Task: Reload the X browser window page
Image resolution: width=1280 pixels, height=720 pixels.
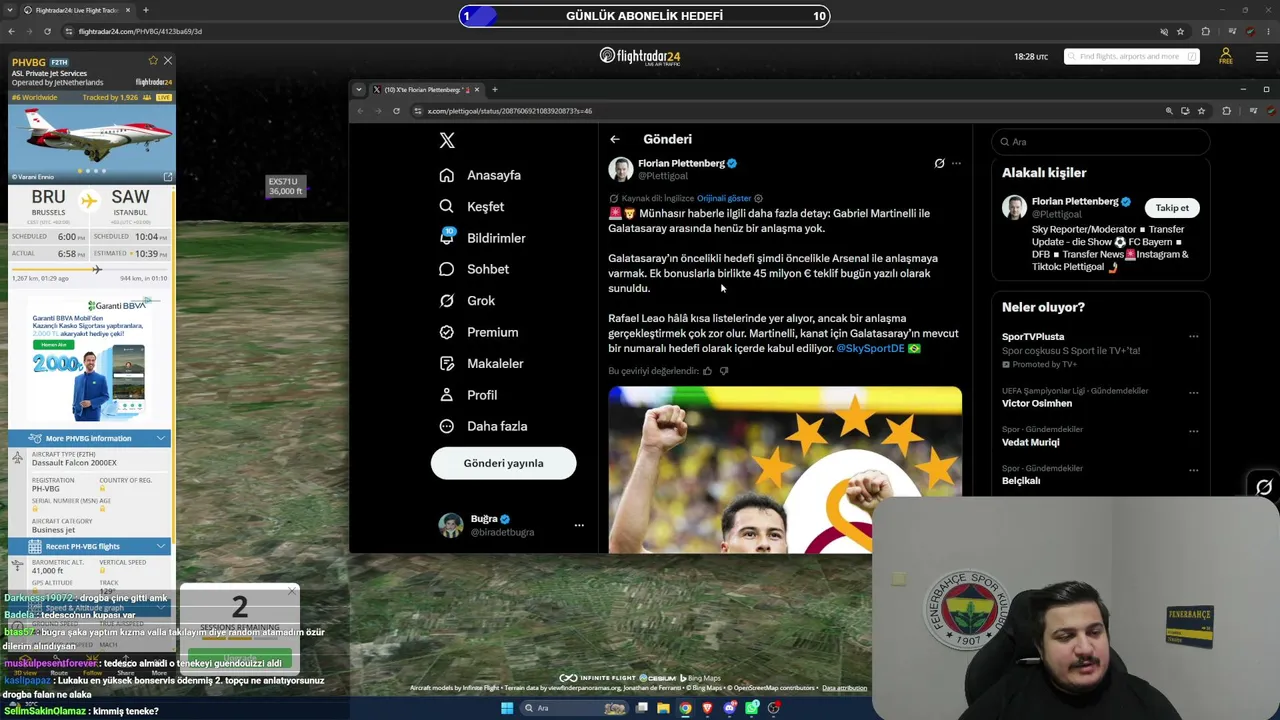Action: coord(396,111)
